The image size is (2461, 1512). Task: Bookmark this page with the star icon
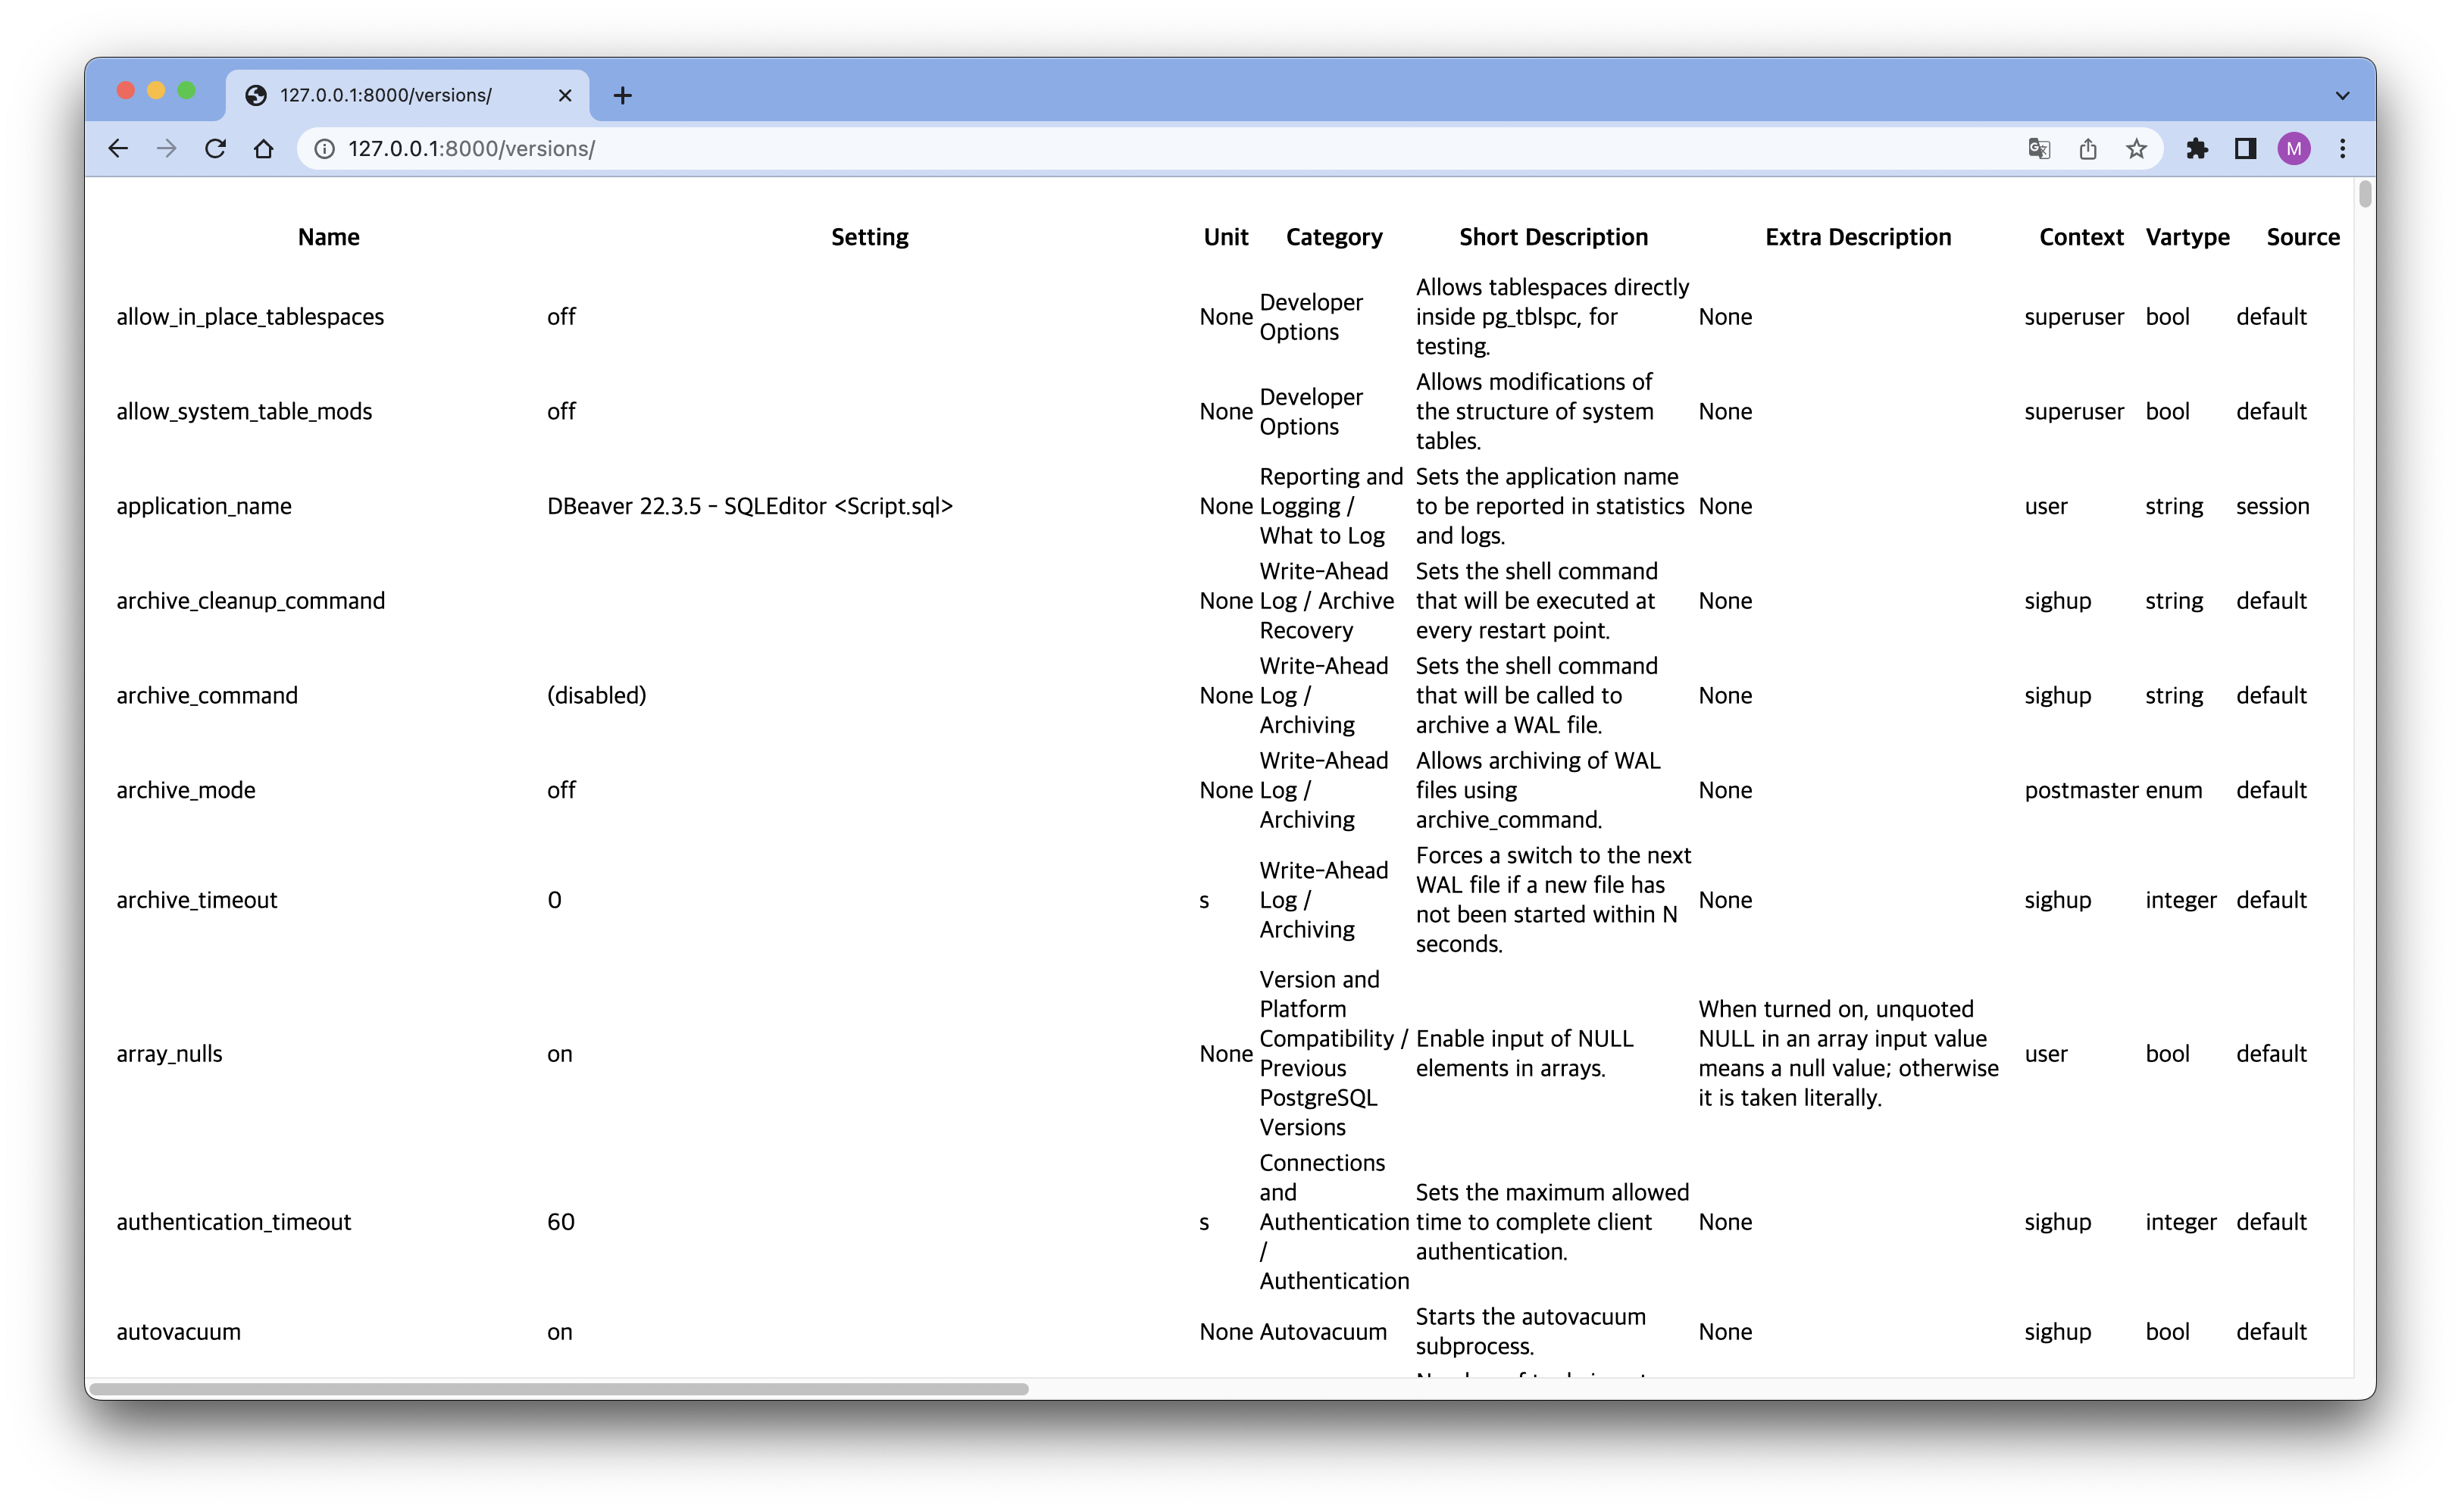(2136, 149)
